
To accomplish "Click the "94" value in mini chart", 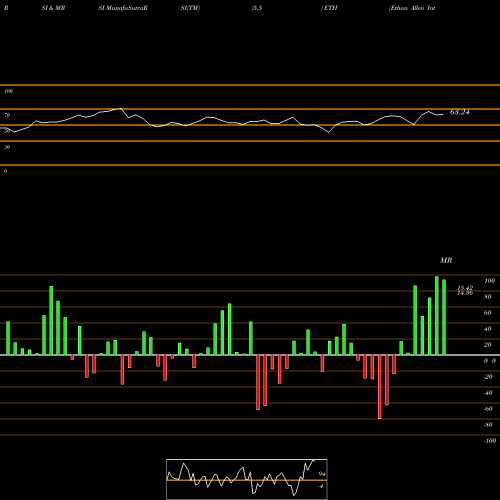I will click(x=322, y=474).
